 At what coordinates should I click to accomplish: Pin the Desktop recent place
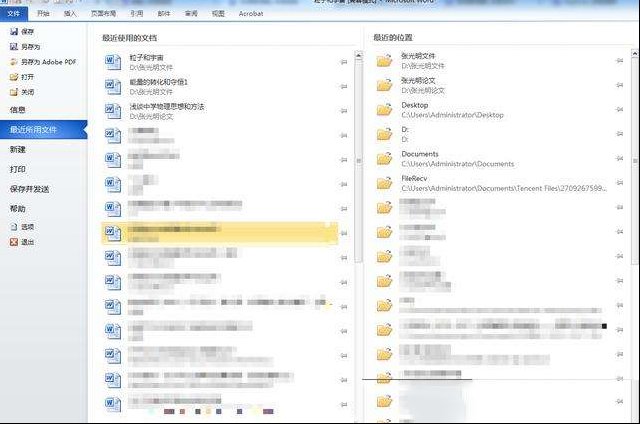620,109
